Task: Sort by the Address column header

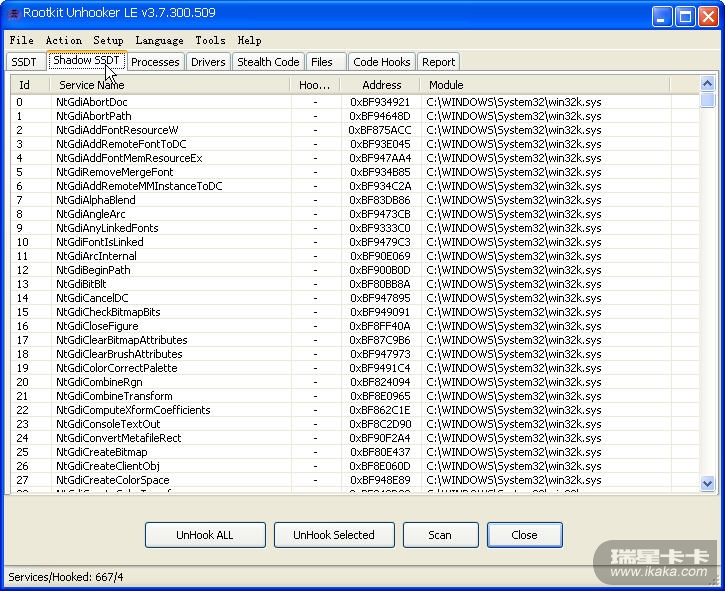Action: point(381,85)
